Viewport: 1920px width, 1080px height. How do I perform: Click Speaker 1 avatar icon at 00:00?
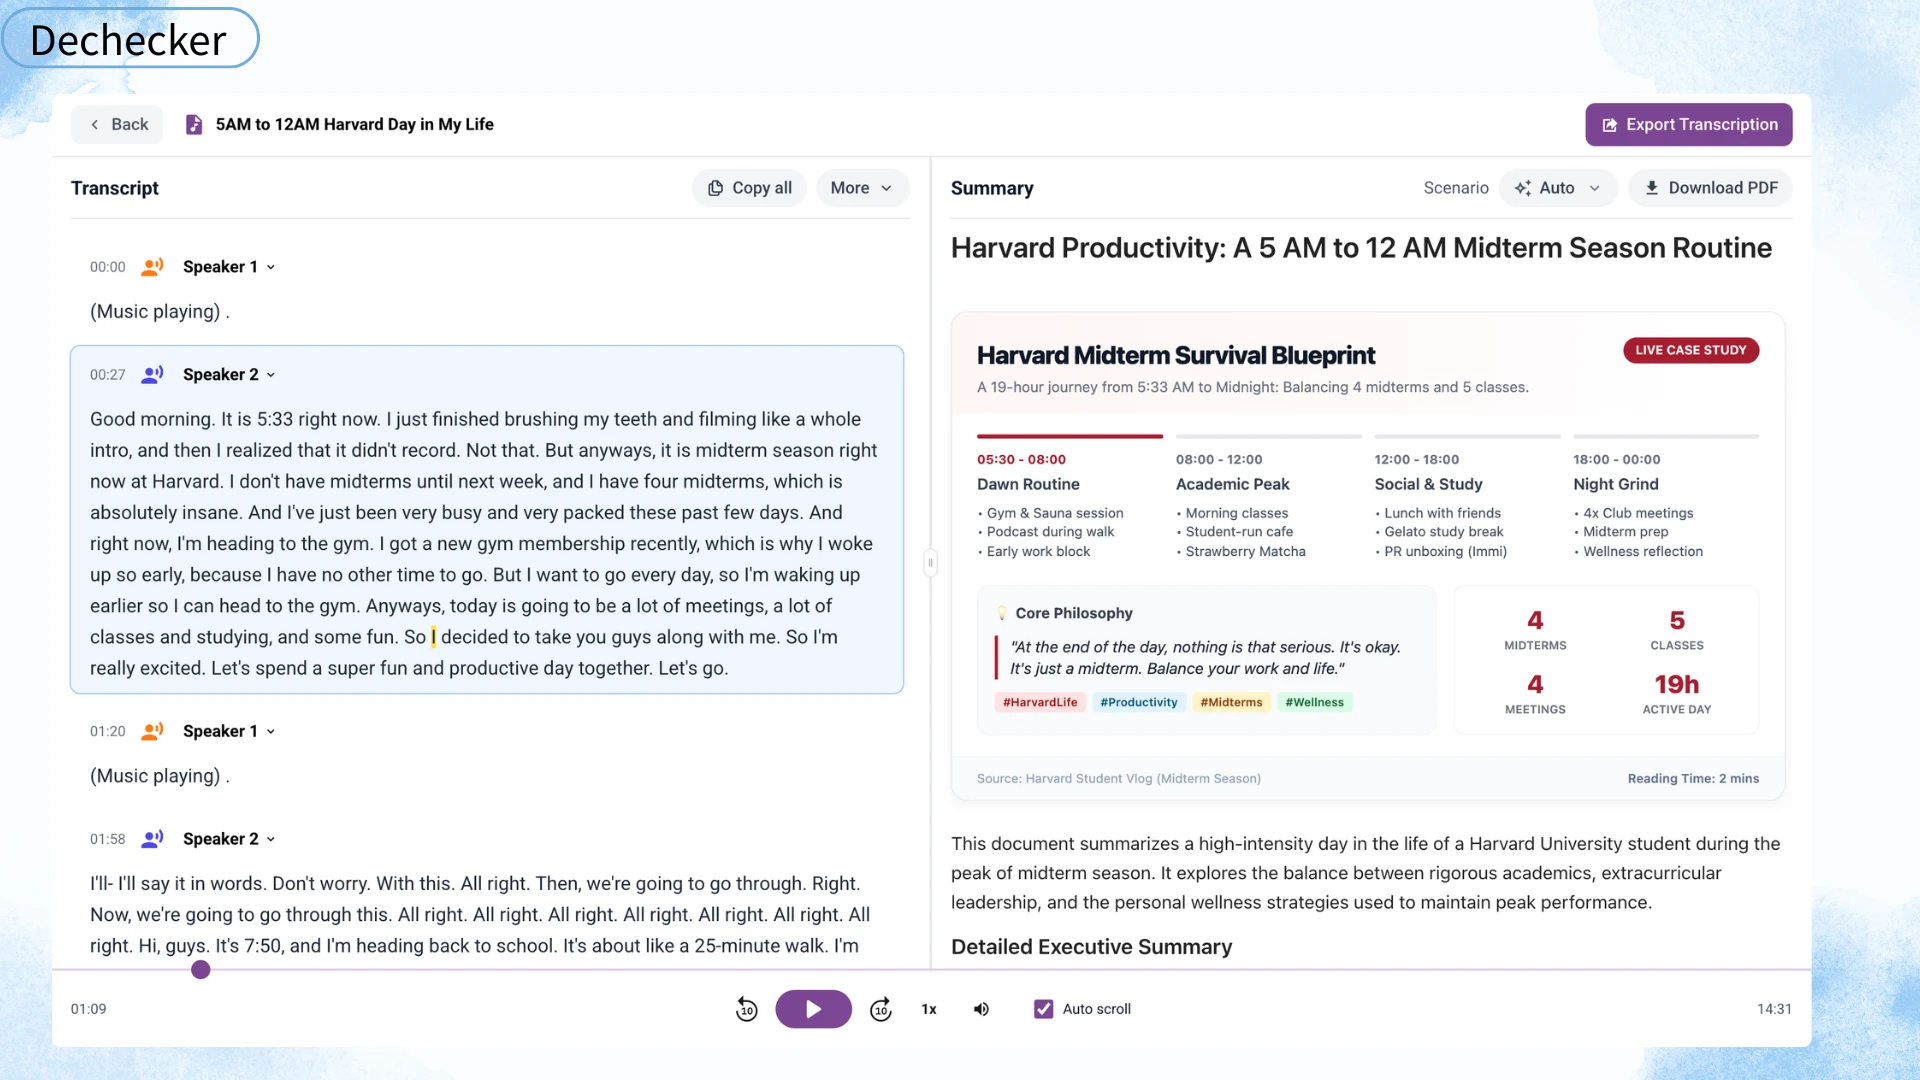pos(152,267)
